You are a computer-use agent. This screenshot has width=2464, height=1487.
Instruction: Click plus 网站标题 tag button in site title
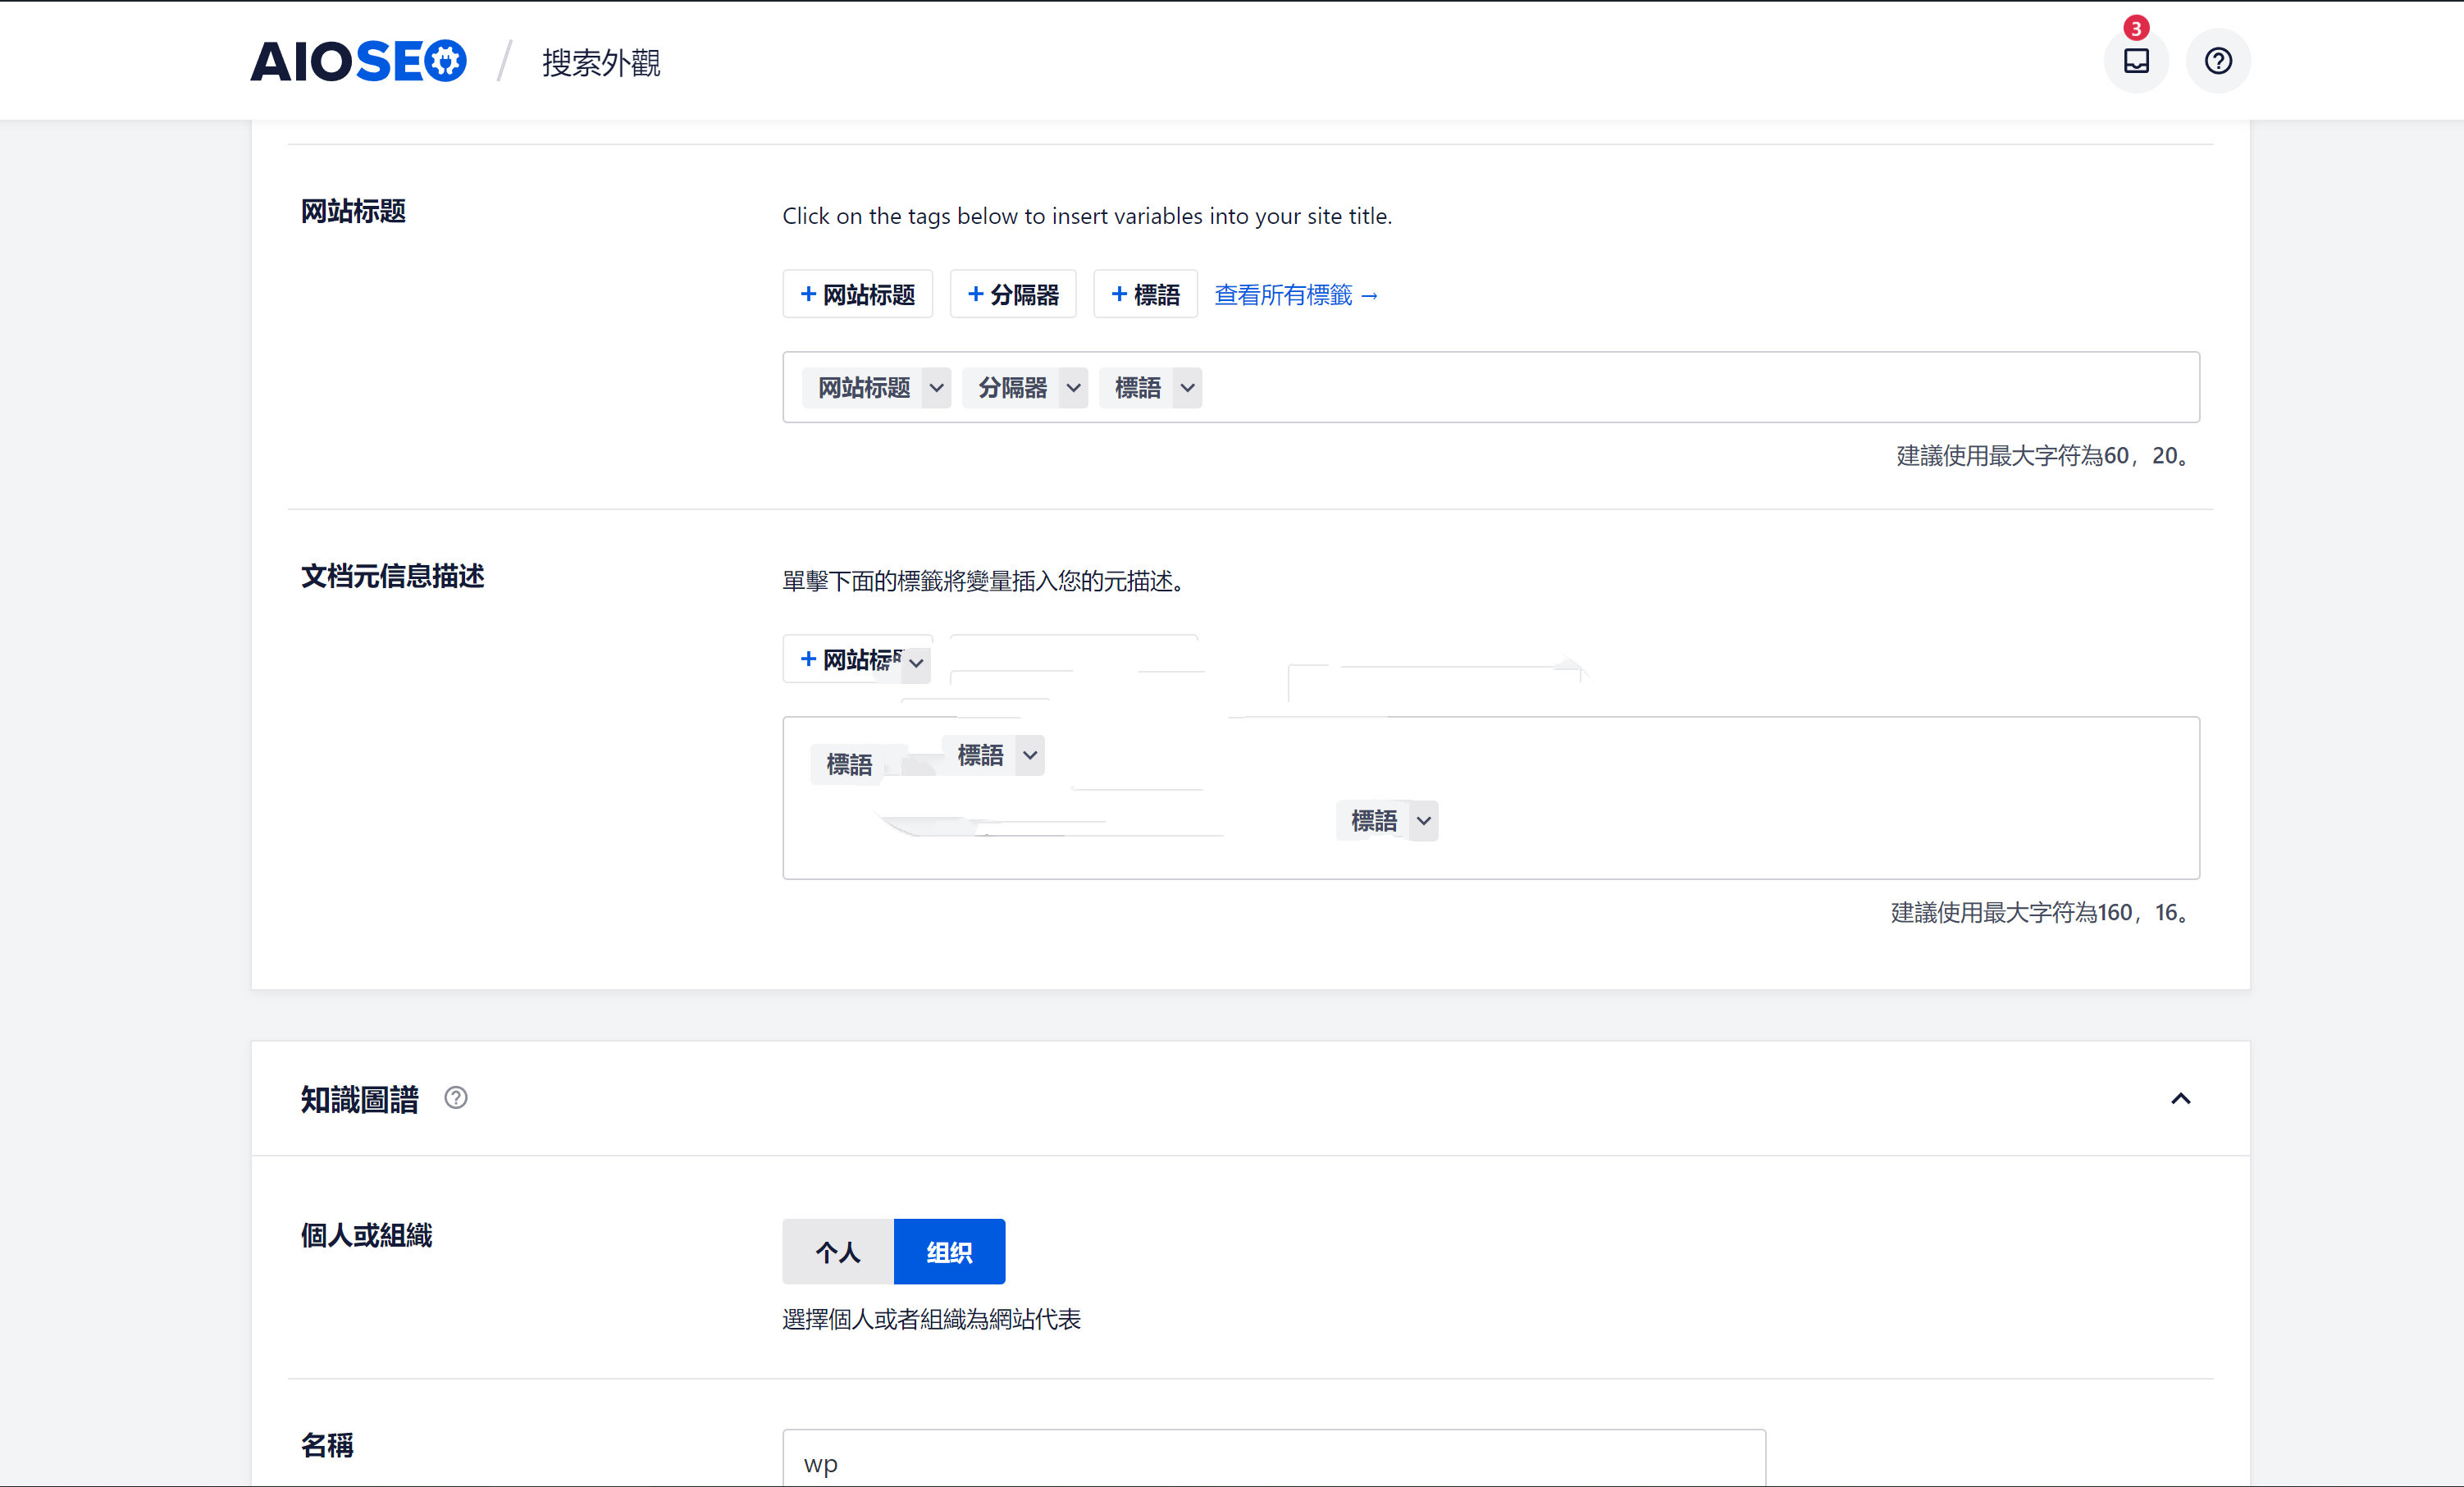(x=857, y=294)
